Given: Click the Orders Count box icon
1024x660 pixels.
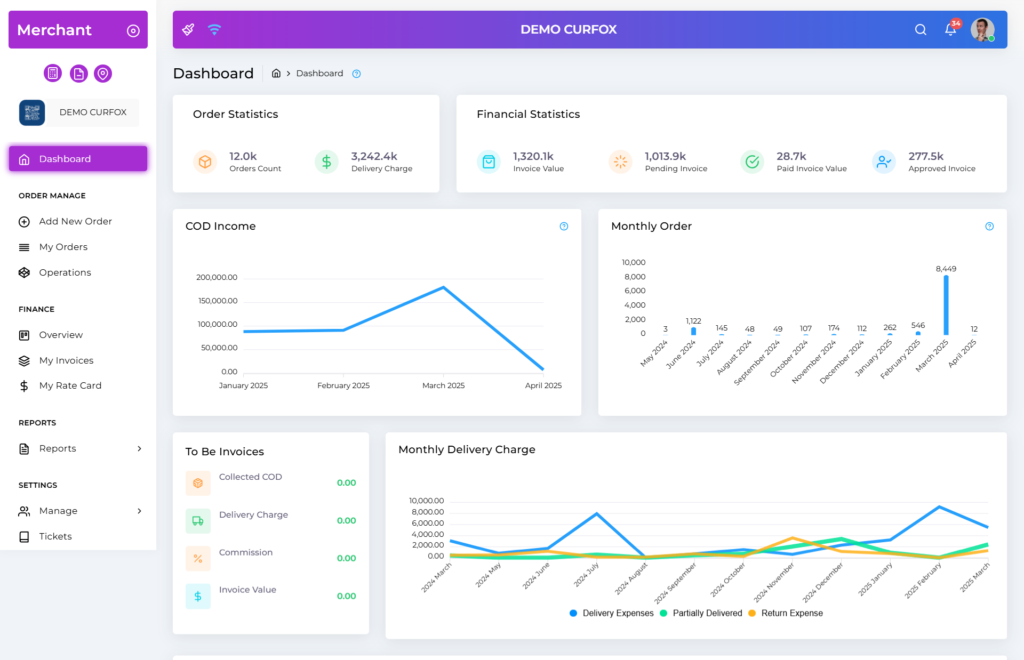Looking at the screenshot, I should [x=205, y=161].
